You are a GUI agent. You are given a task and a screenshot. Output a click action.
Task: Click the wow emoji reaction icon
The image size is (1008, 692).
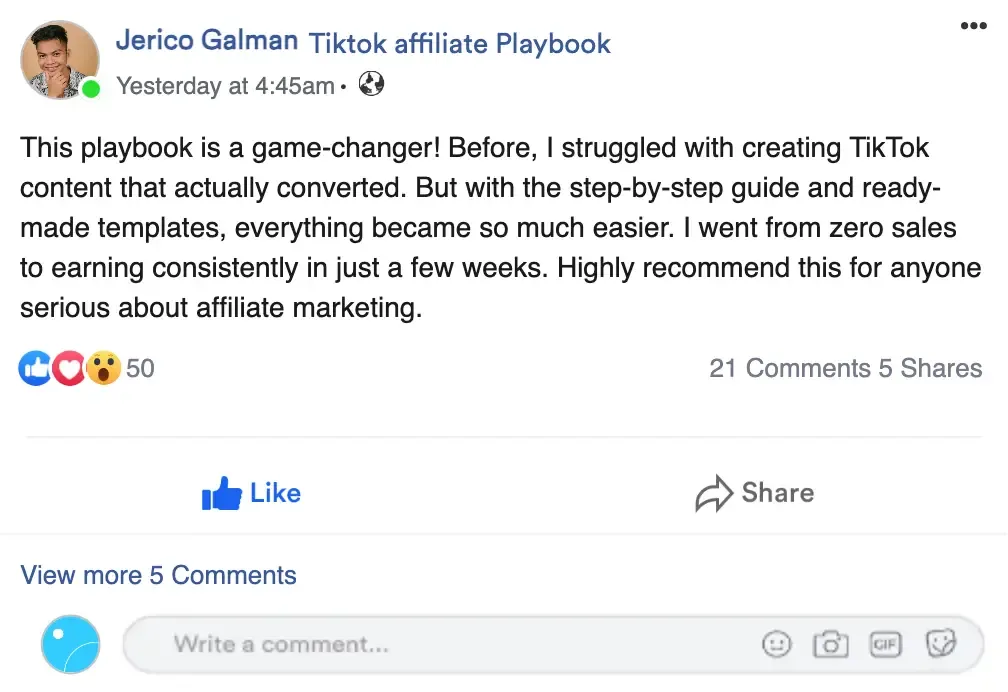(x=103, y=369)
